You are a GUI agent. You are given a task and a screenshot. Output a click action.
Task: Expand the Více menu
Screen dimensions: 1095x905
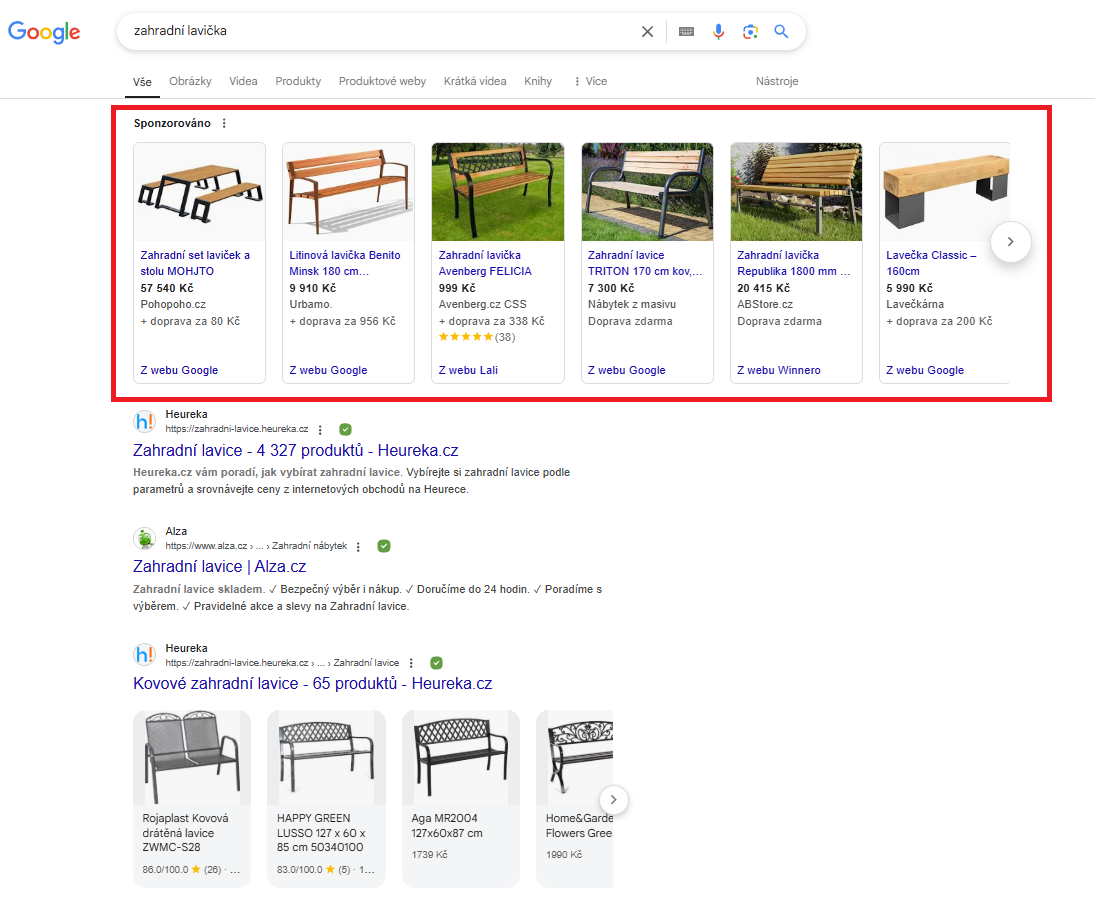click(x=591, y=81)
